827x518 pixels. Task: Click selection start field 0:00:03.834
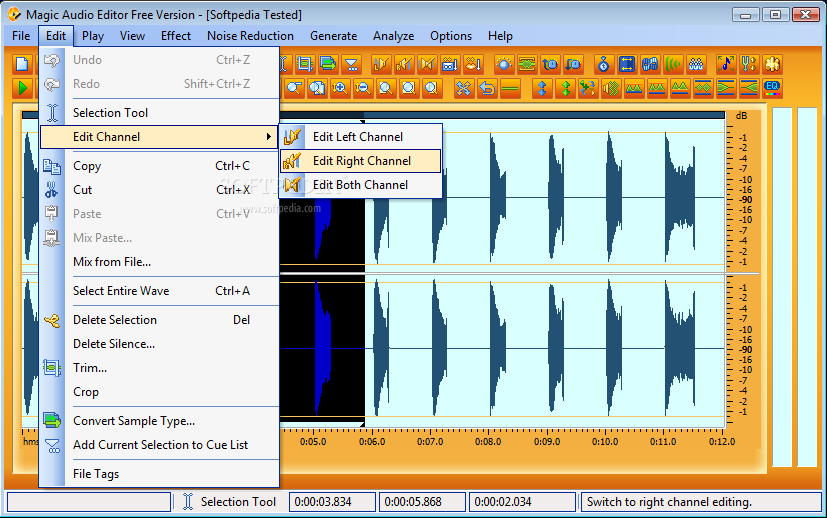pyautogui.click(x=332, y=502)
